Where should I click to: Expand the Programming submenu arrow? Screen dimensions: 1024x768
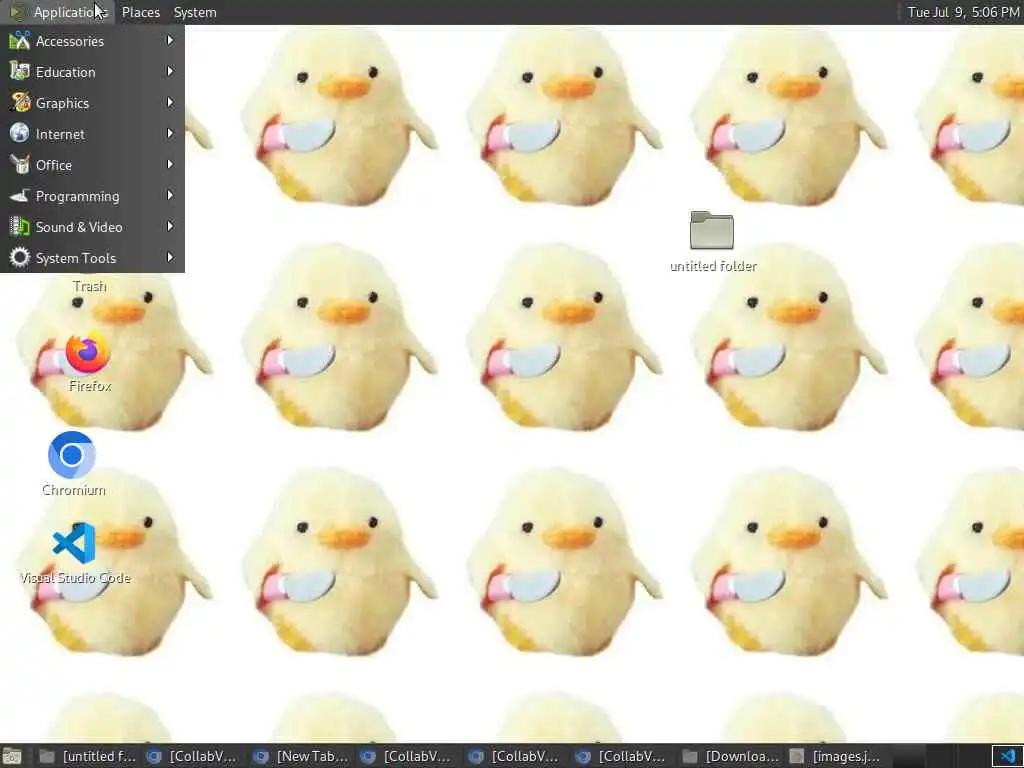coord(170,195)
